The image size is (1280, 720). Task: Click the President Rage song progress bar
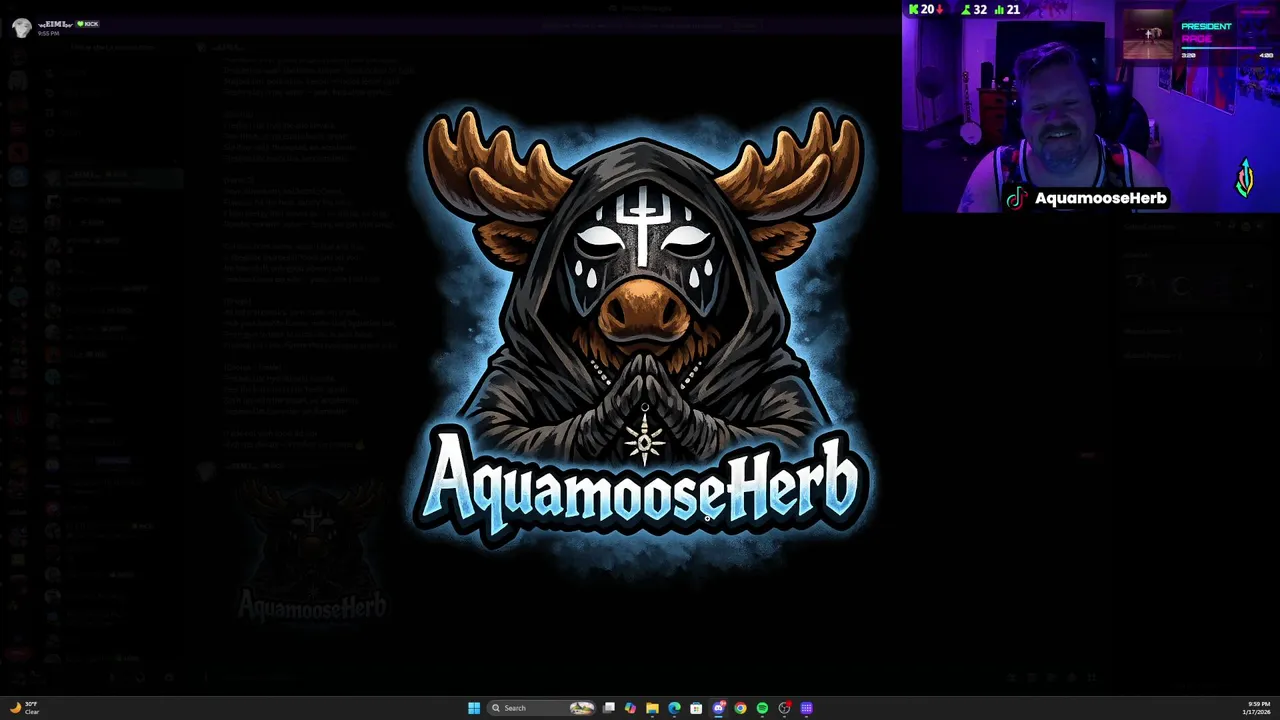click(x=1226, y=48)
